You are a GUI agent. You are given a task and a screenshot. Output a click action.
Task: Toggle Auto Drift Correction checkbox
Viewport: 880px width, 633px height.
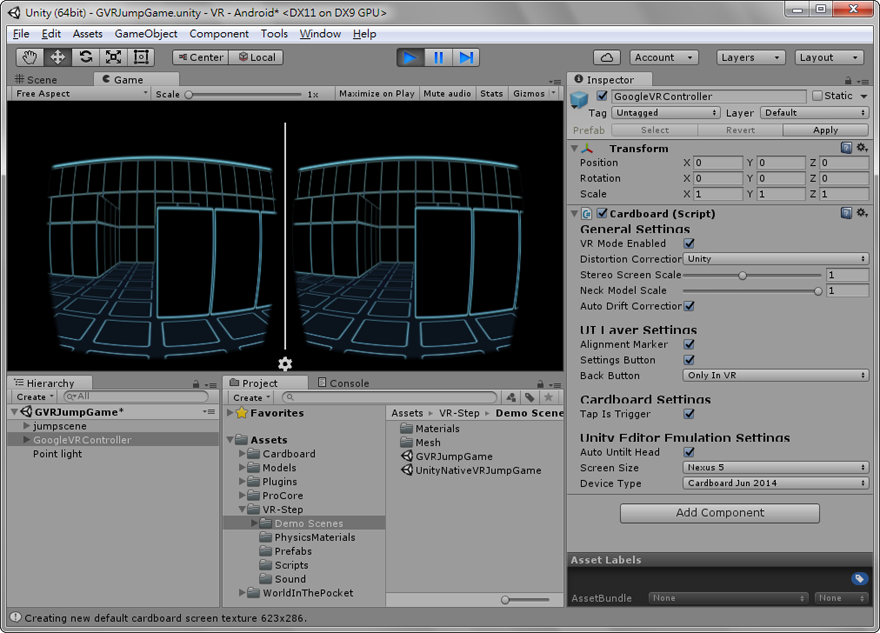(x=689, y=306)
